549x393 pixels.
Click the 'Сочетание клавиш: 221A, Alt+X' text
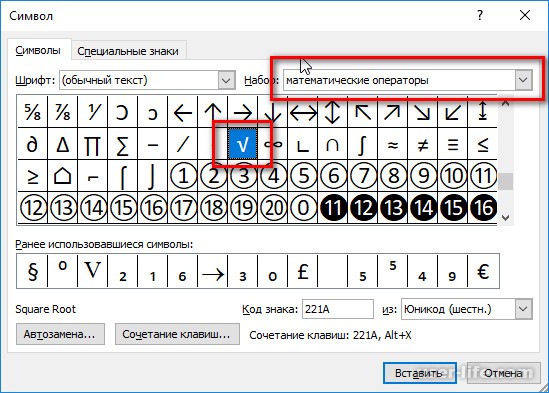[x=330, y=335]
